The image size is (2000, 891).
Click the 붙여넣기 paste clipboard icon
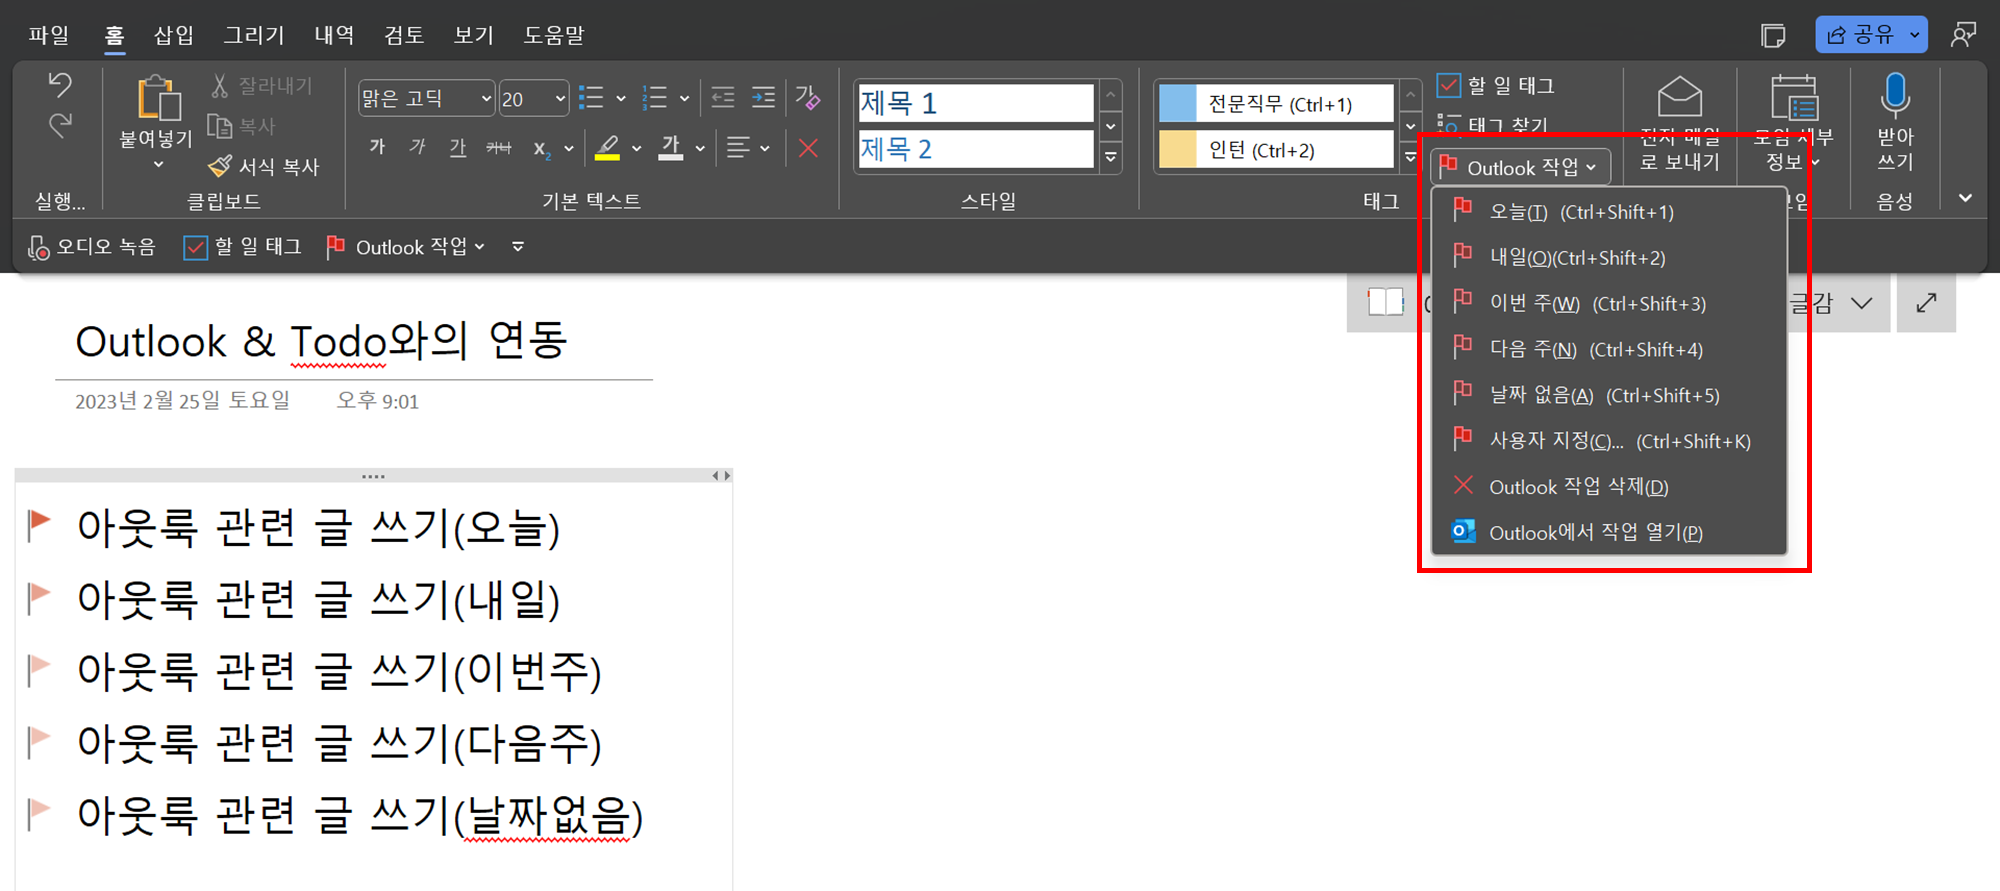click(158, 100)
